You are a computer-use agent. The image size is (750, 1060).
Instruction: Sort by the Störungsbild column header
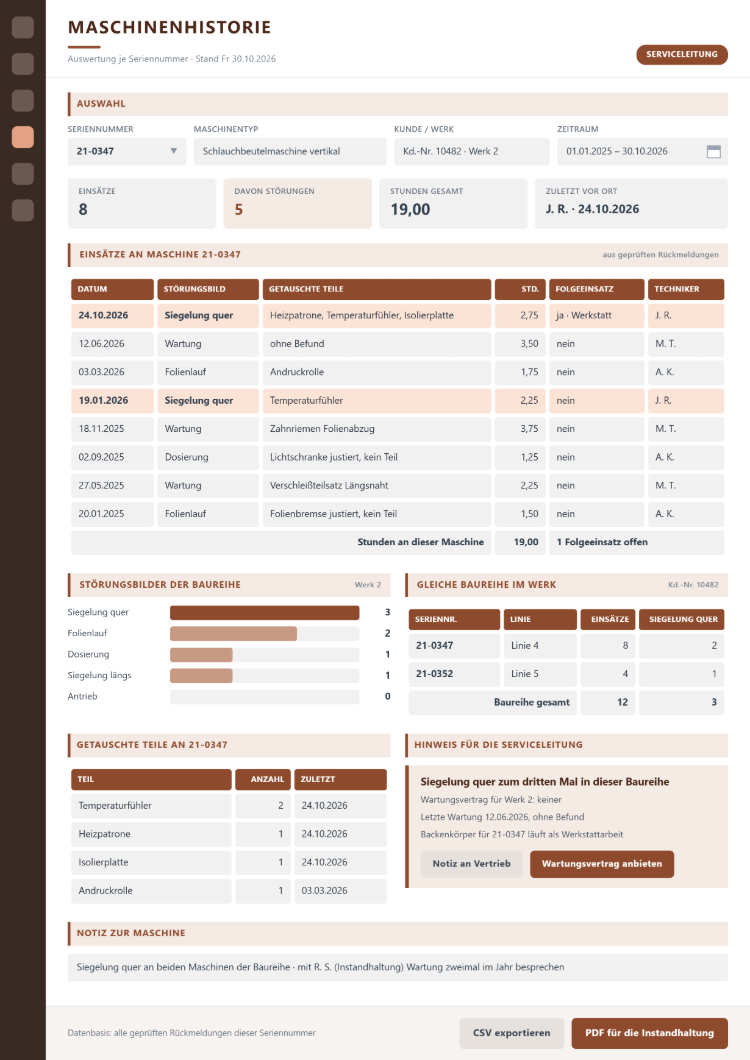point(208,289)
